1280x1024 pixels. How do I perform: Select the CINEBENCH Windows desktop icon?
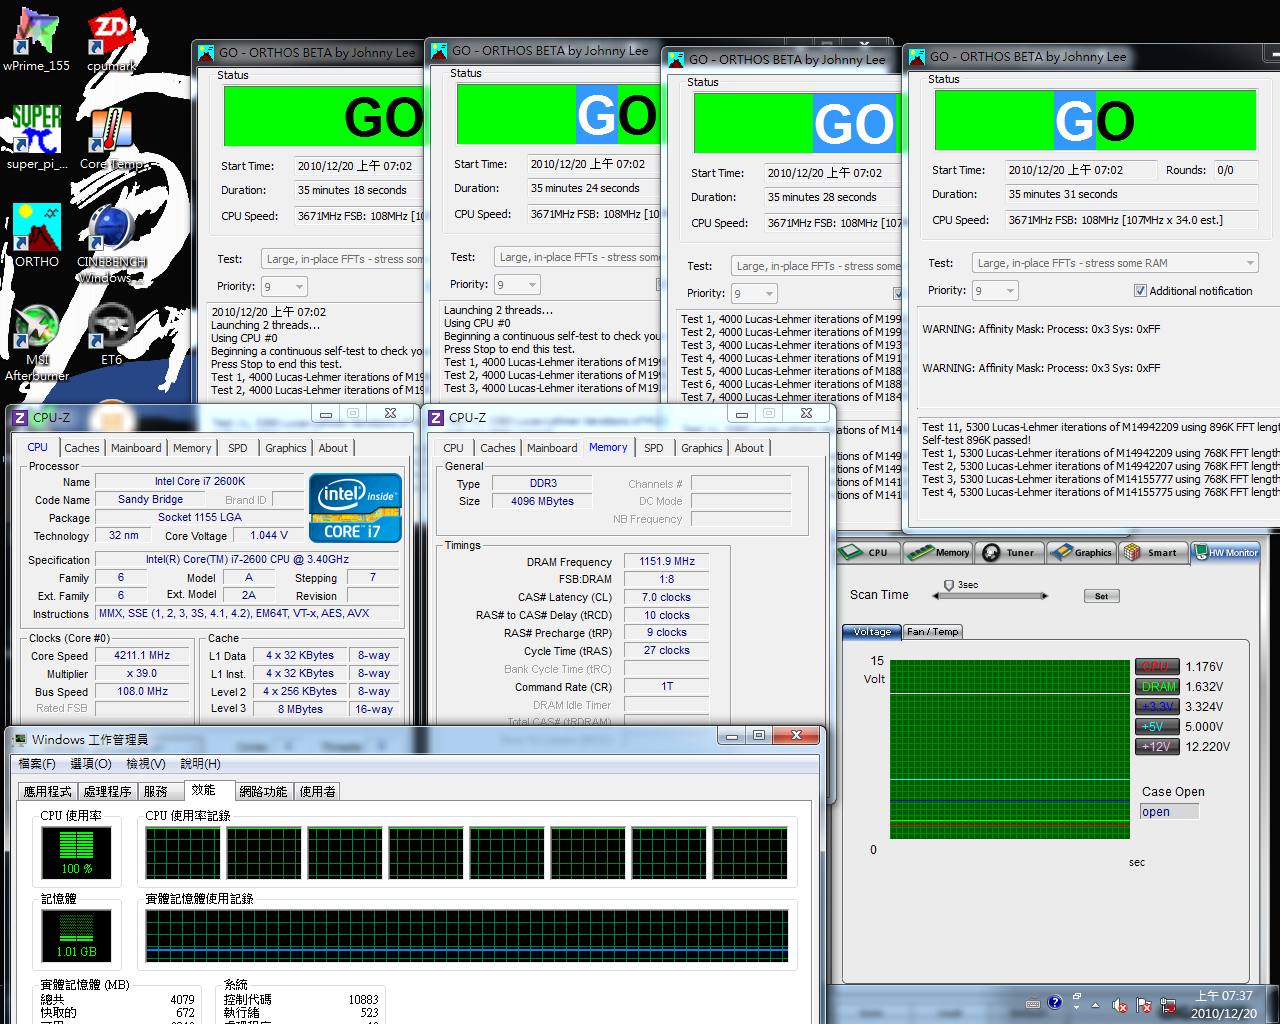point(111,244)
